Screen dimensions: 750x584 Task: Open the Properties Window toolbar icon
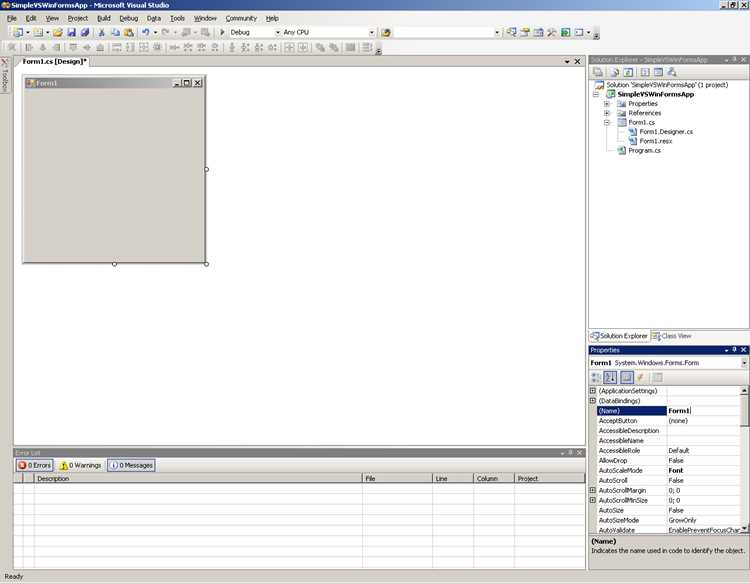click(x=525, y=33)
